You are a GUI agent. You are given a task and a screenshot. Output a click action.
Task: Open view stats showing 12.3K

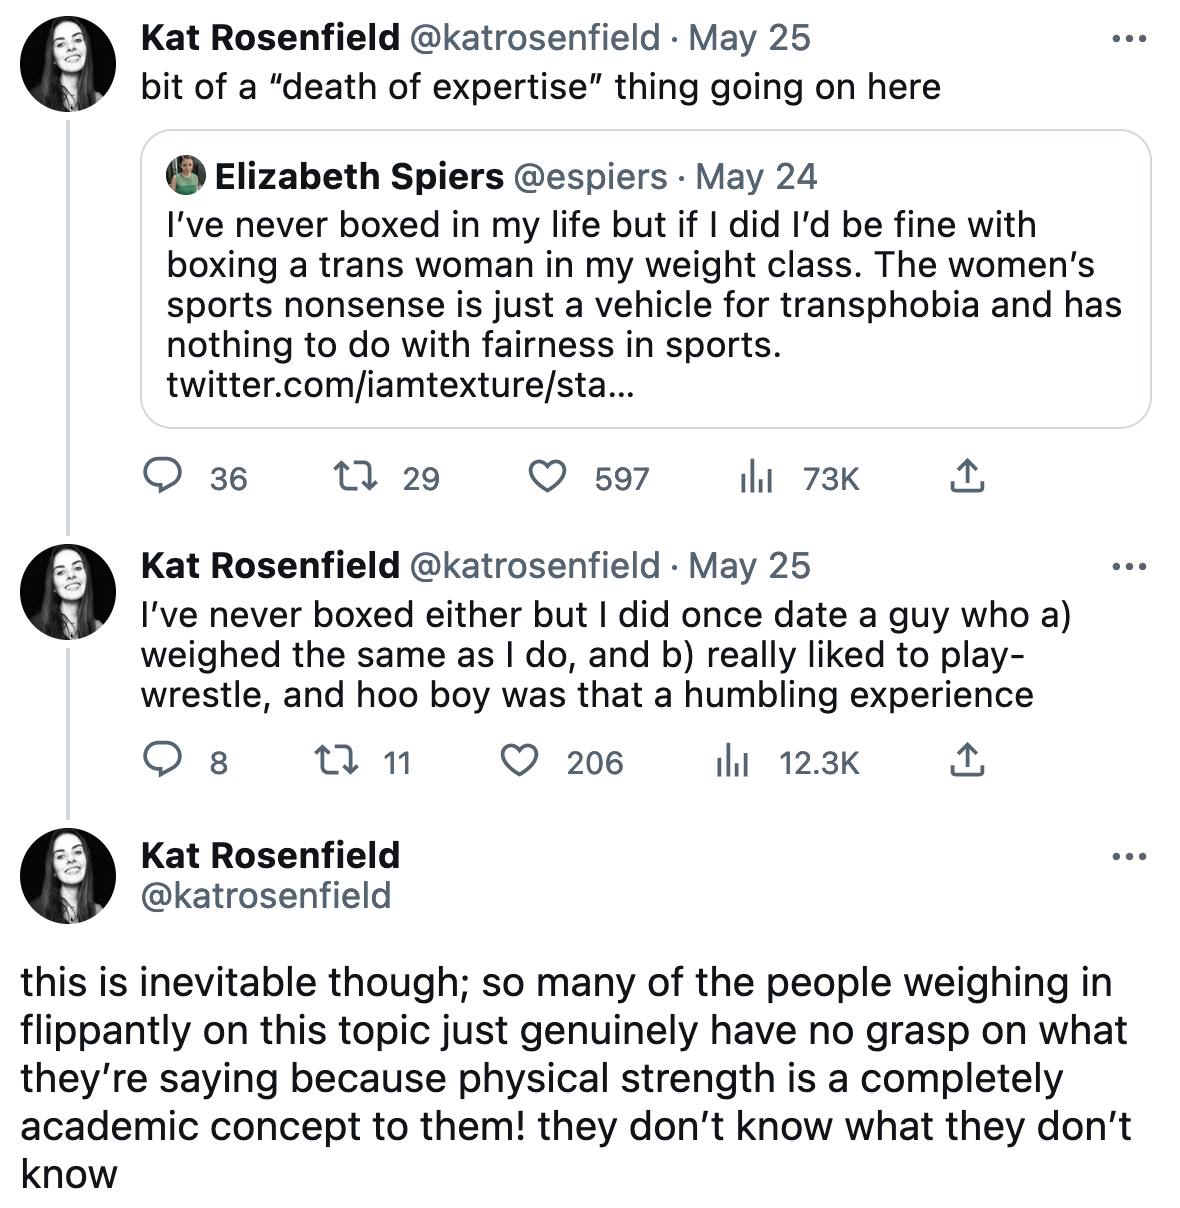pos(733,763)
